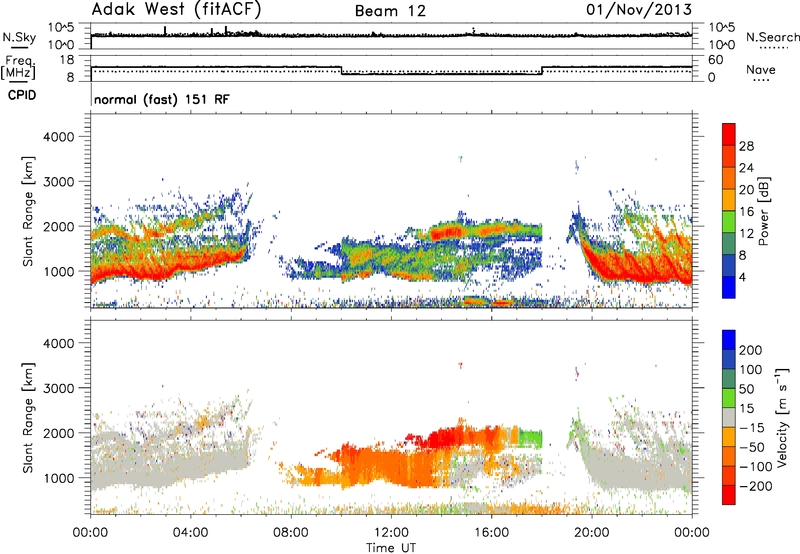This screenshot has width=800, height=554.
Task: Click the '60' Nave axis value
Action: [715, 60]
